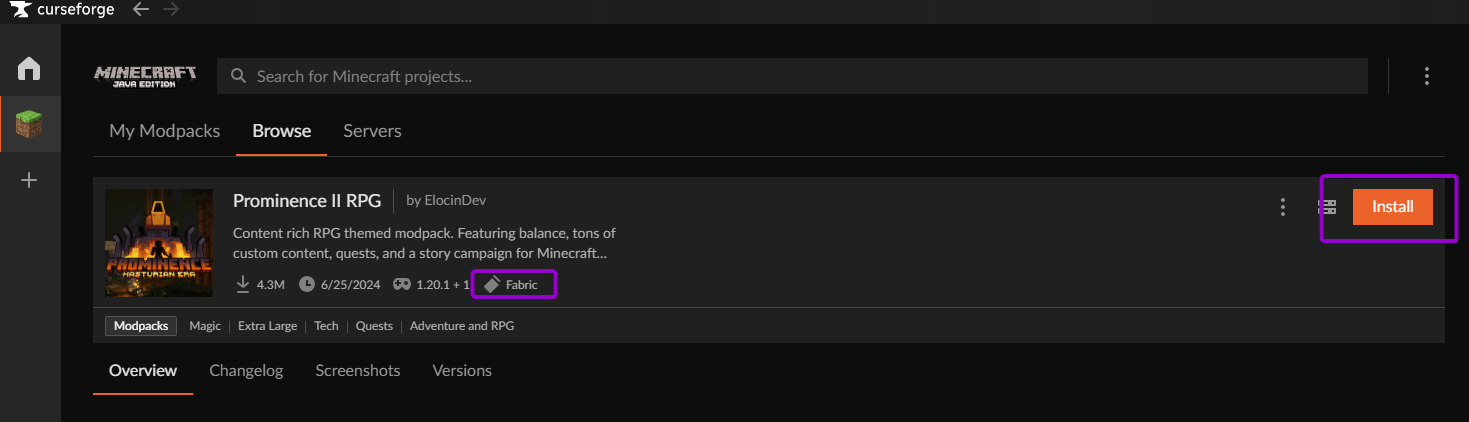The width and height of the screenshot is (1469, 422).
Task: Click the plus icon to add a game
Action: click(29, 181)
